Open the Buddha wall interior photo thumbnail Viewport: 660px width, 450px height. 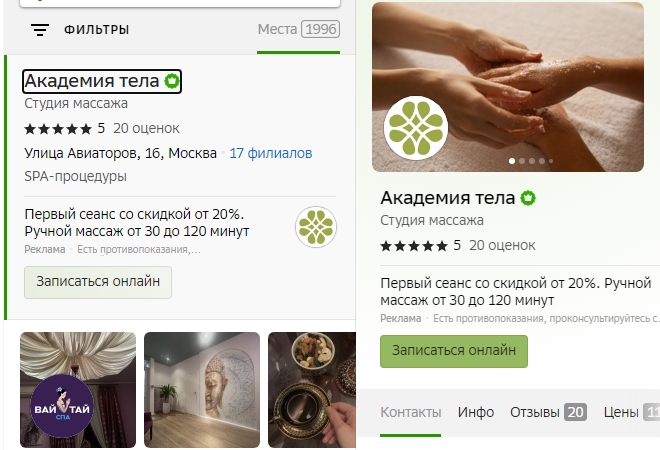pos(202,390)
